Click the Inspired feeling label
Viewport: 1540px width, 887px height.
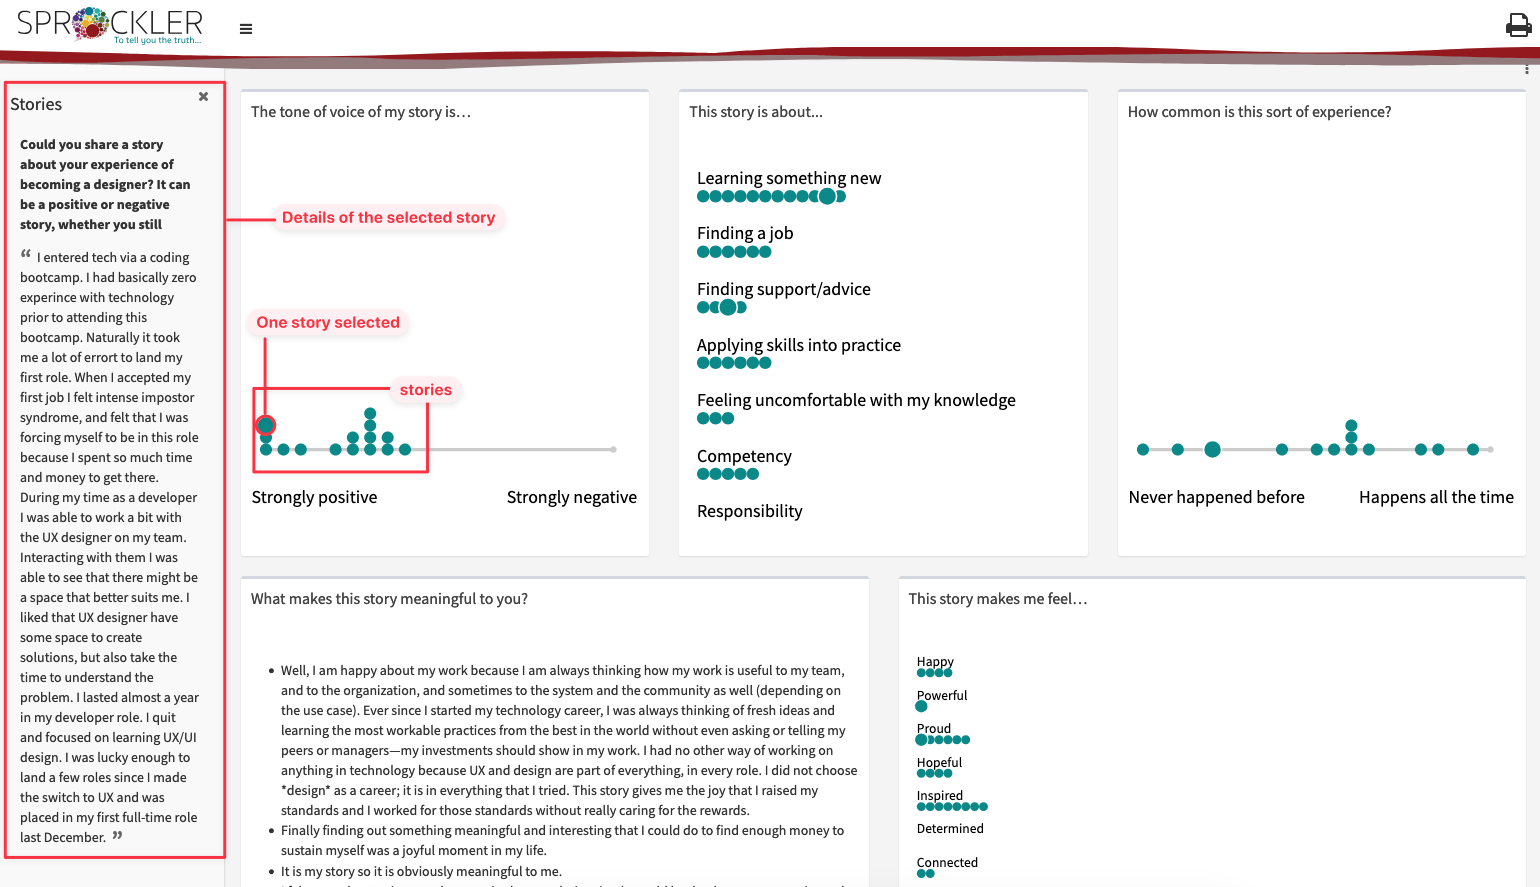tap(940, 796)
